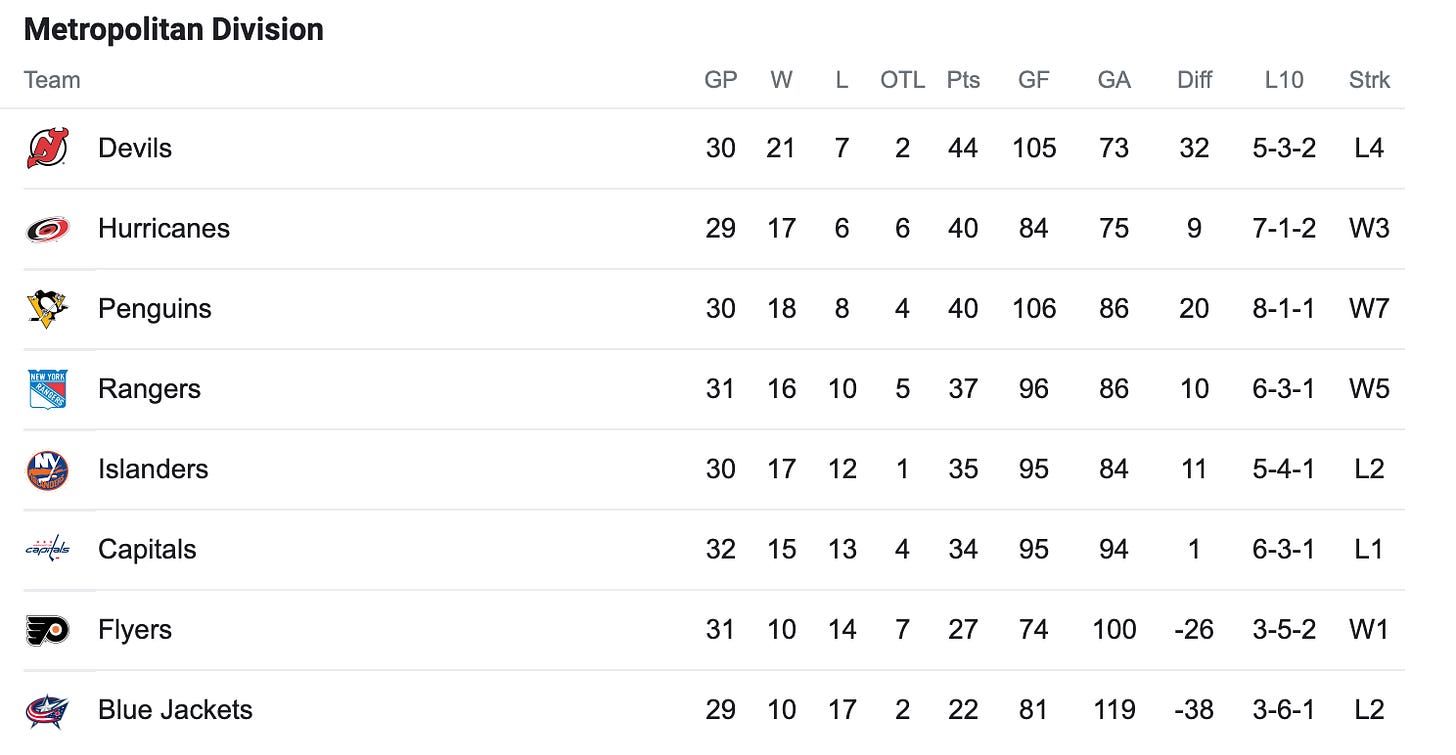Click the Metropolitan Division heading
This screenshot has width=1456, height=755.
pyautogui.click(x=174, y=29)
